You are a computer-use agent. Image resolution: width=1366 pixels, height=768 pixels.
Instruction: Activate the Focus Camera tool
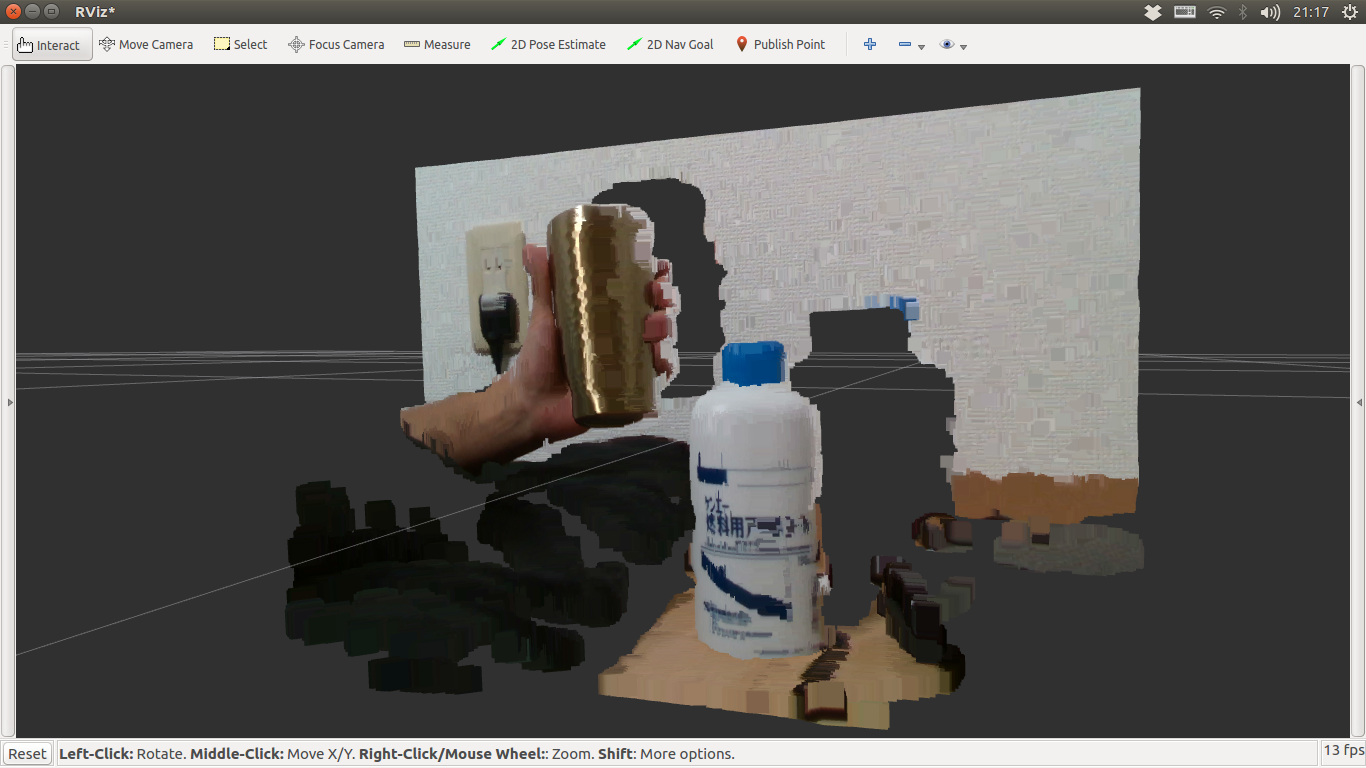[x=336, y=44]
